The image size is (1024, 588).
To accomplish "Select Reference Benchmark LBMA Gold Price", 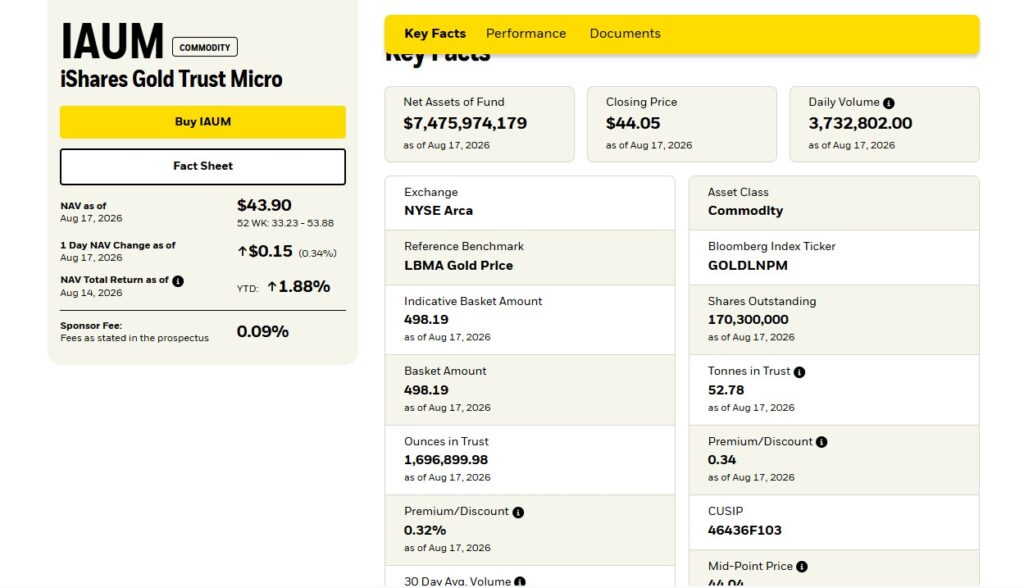I will coord(458,266).
